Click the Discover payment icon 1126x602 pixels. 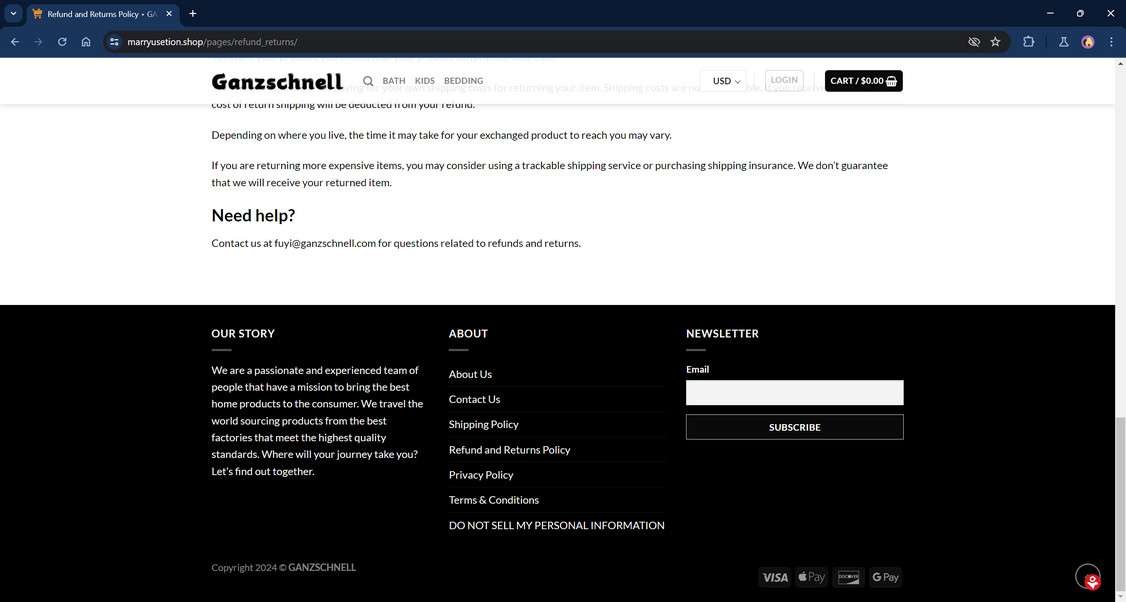(x=848, y=578)
